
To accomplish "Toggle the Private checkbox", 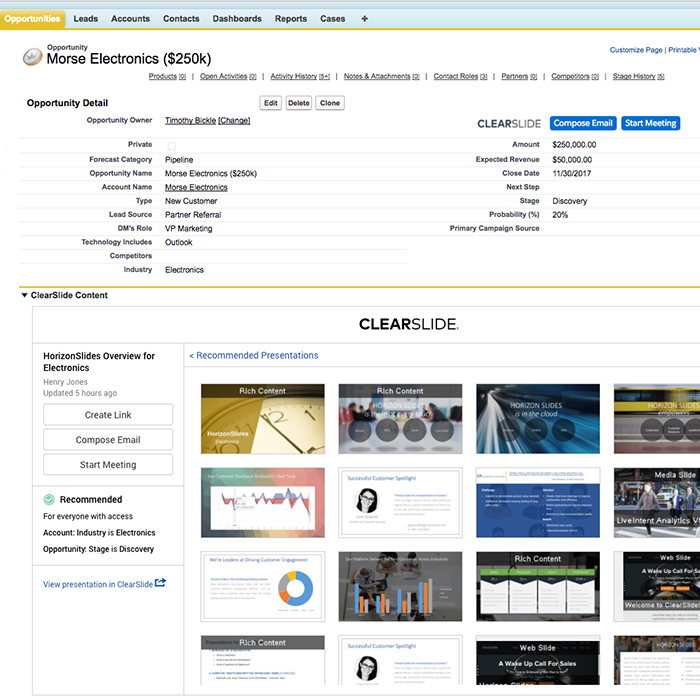I will tap(171, 146).
